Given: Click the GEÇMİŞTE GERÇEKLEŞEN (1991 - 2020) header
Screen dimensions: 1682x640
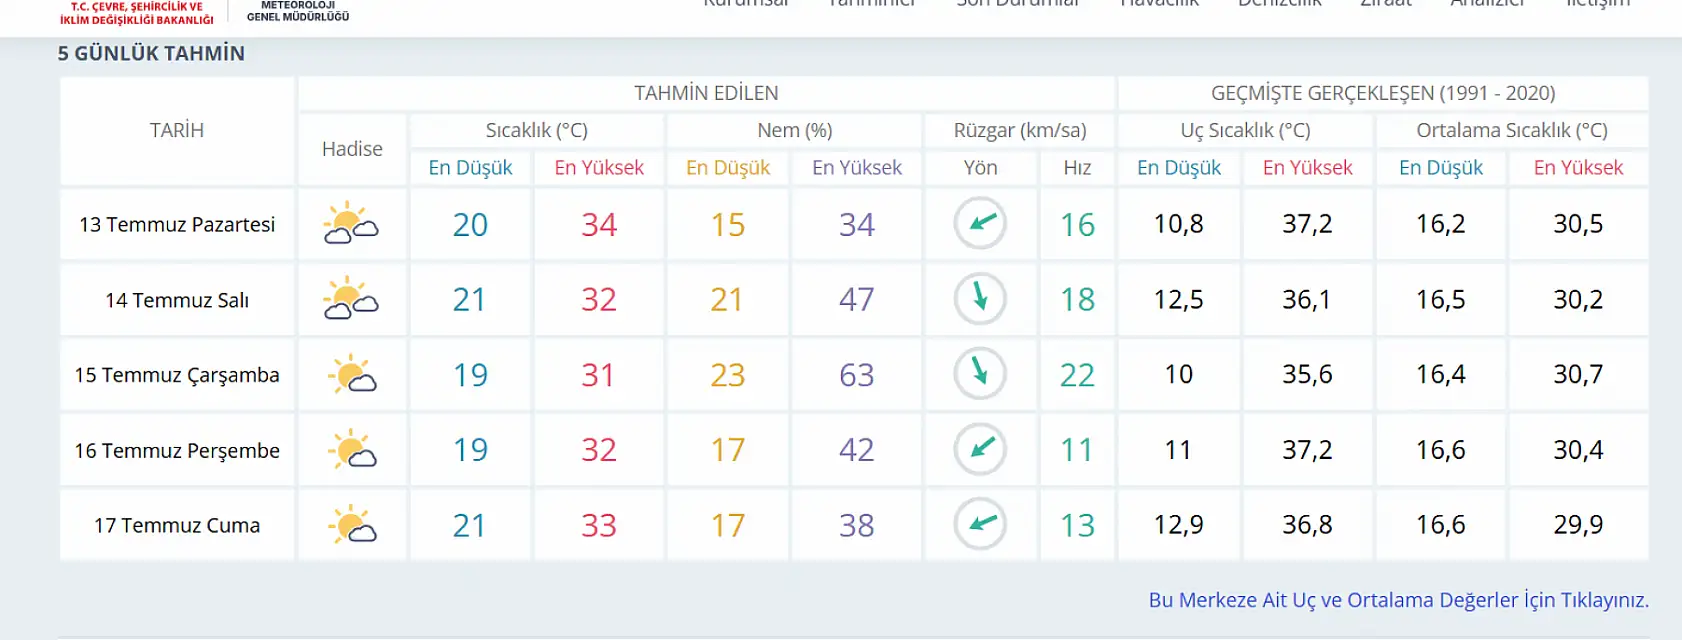Looking at the screenshot, I should pos(1383,93).
